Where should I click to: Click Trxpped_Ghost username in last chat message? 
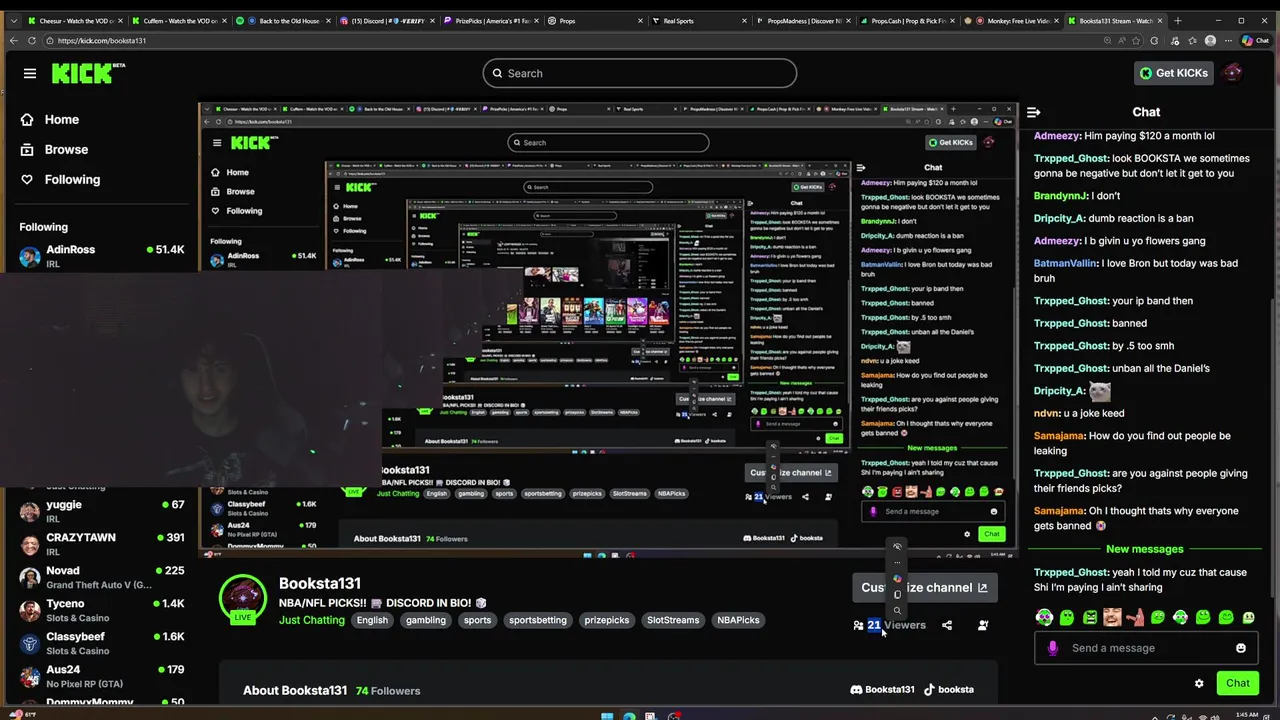tap(1071, 573)
